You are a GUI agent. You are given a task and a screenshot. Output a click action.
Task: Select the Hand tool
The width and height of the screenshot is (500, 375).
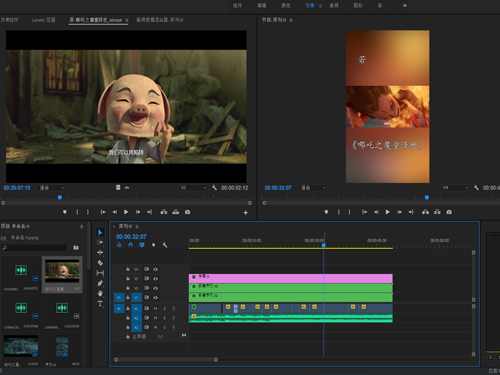(x=100, y=293)
